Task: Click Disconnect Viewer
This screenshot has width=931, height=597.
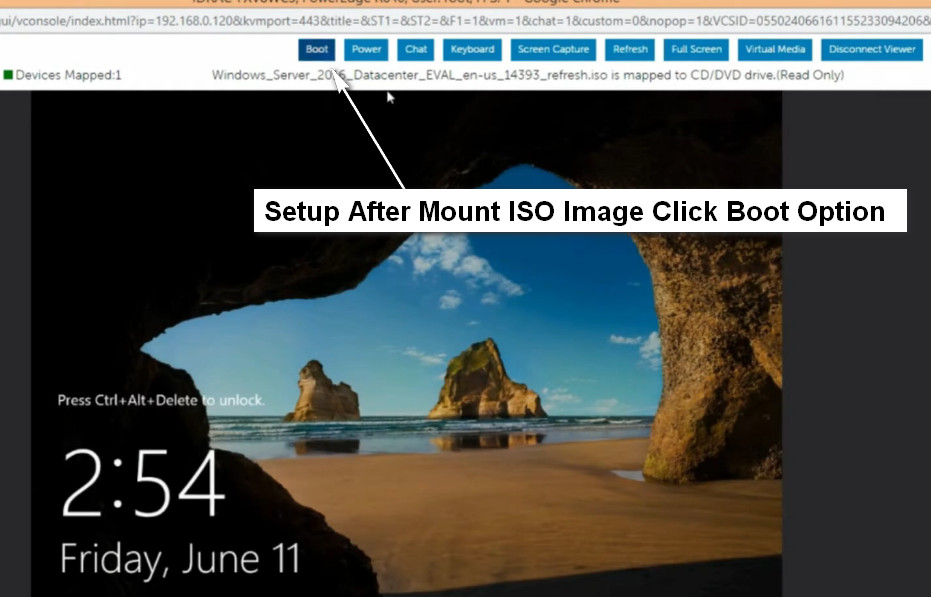Action: [x=872, y=49]
